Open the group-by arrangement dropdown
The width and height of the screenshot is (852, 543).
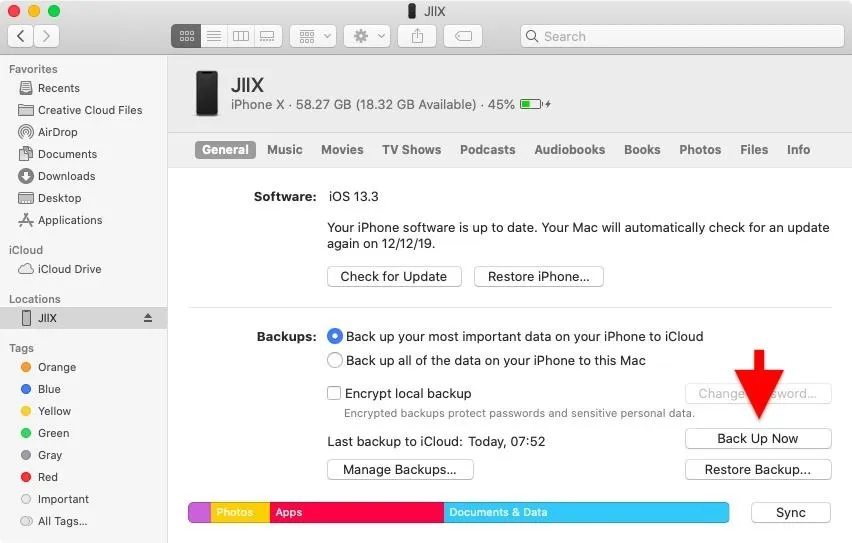[314, 36]
